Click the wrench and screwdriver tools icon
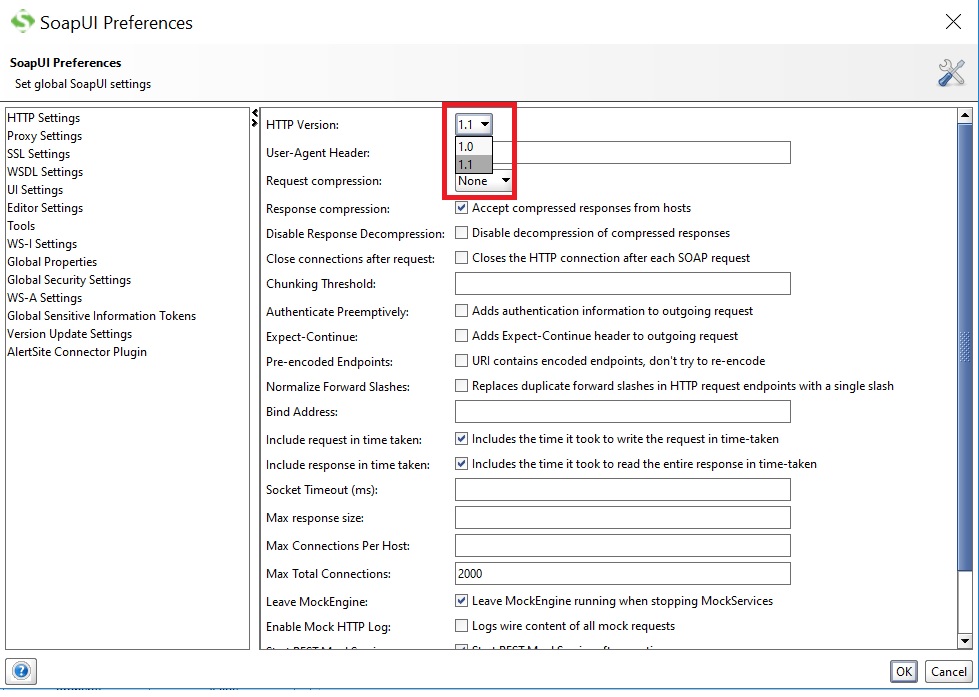The height and width of the screenshot is (697, 979). pyautogui.click(x=951, y=72)
